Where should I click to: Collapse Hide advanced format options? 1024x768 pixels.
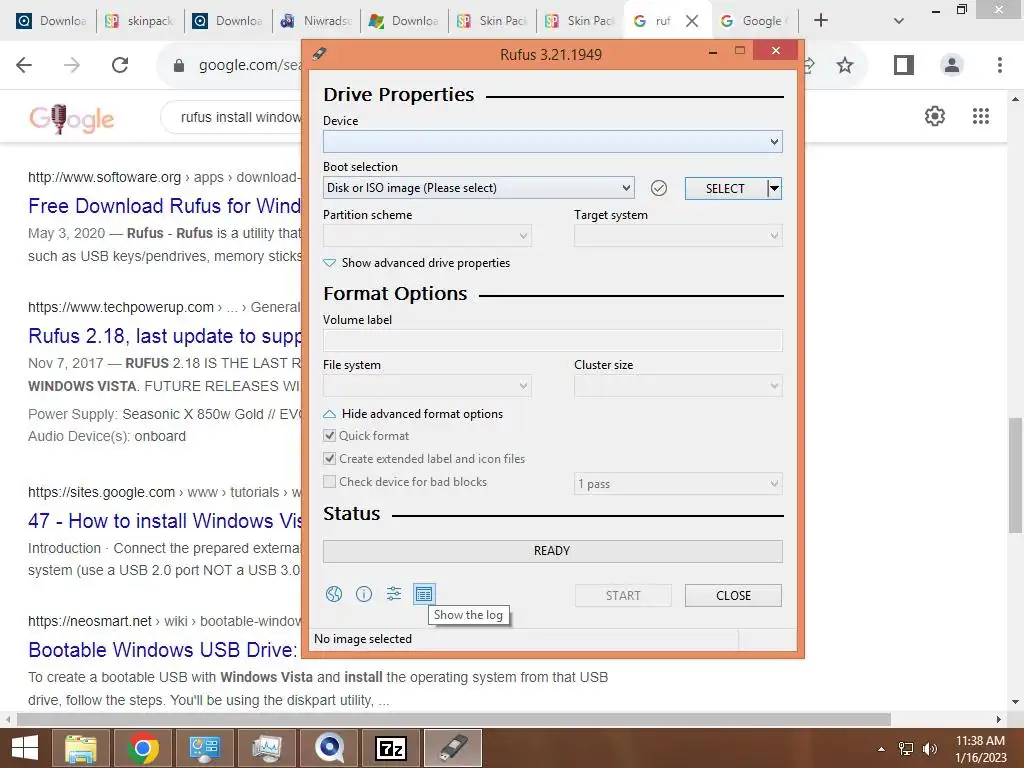[x=413, y=413]
